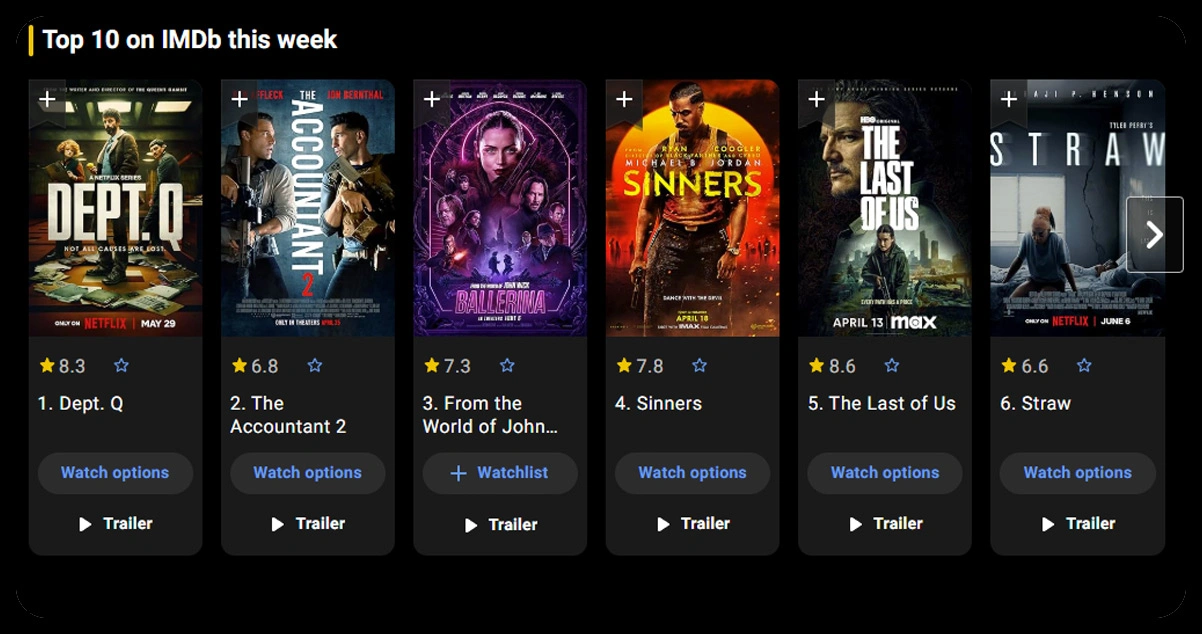Add Straw to watchlist via poster ribbon

click(x=1009, y=100)
